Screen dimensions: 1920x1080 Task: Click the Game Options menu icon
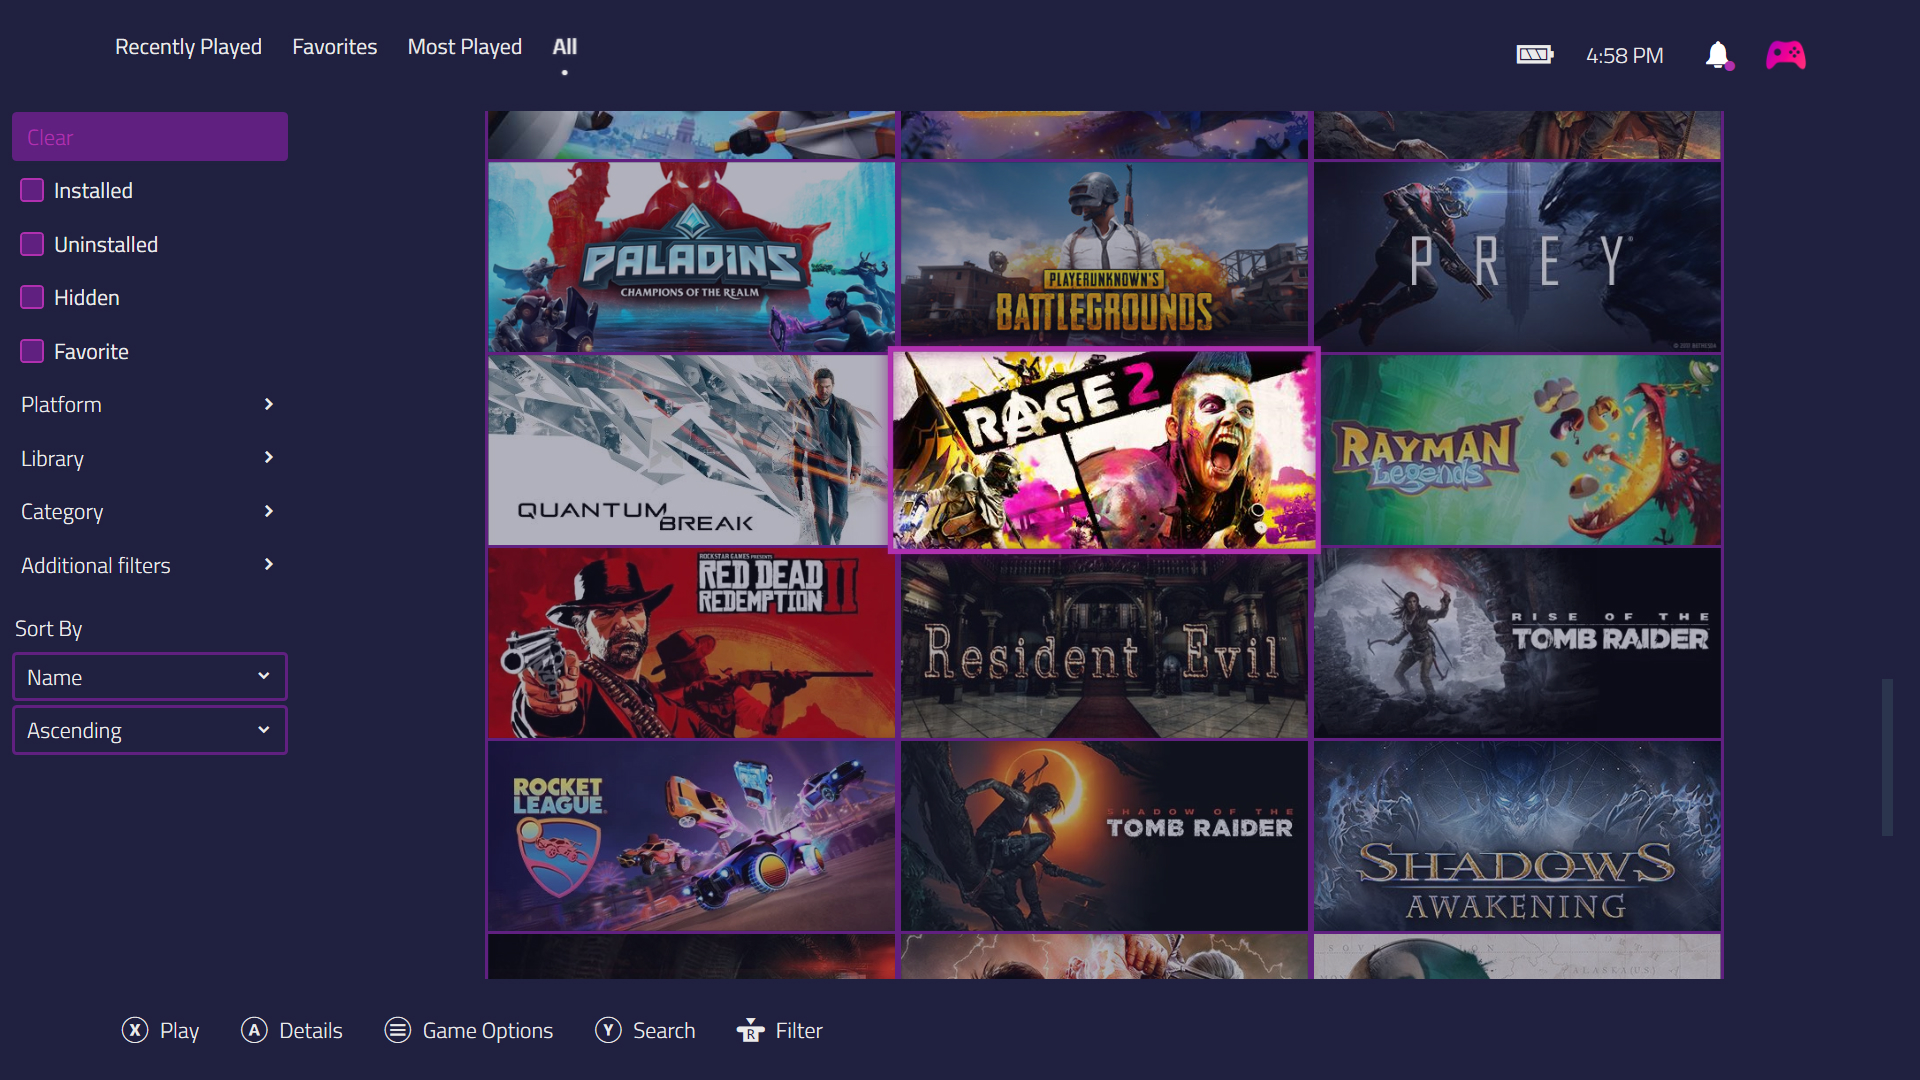(398, 1030)
